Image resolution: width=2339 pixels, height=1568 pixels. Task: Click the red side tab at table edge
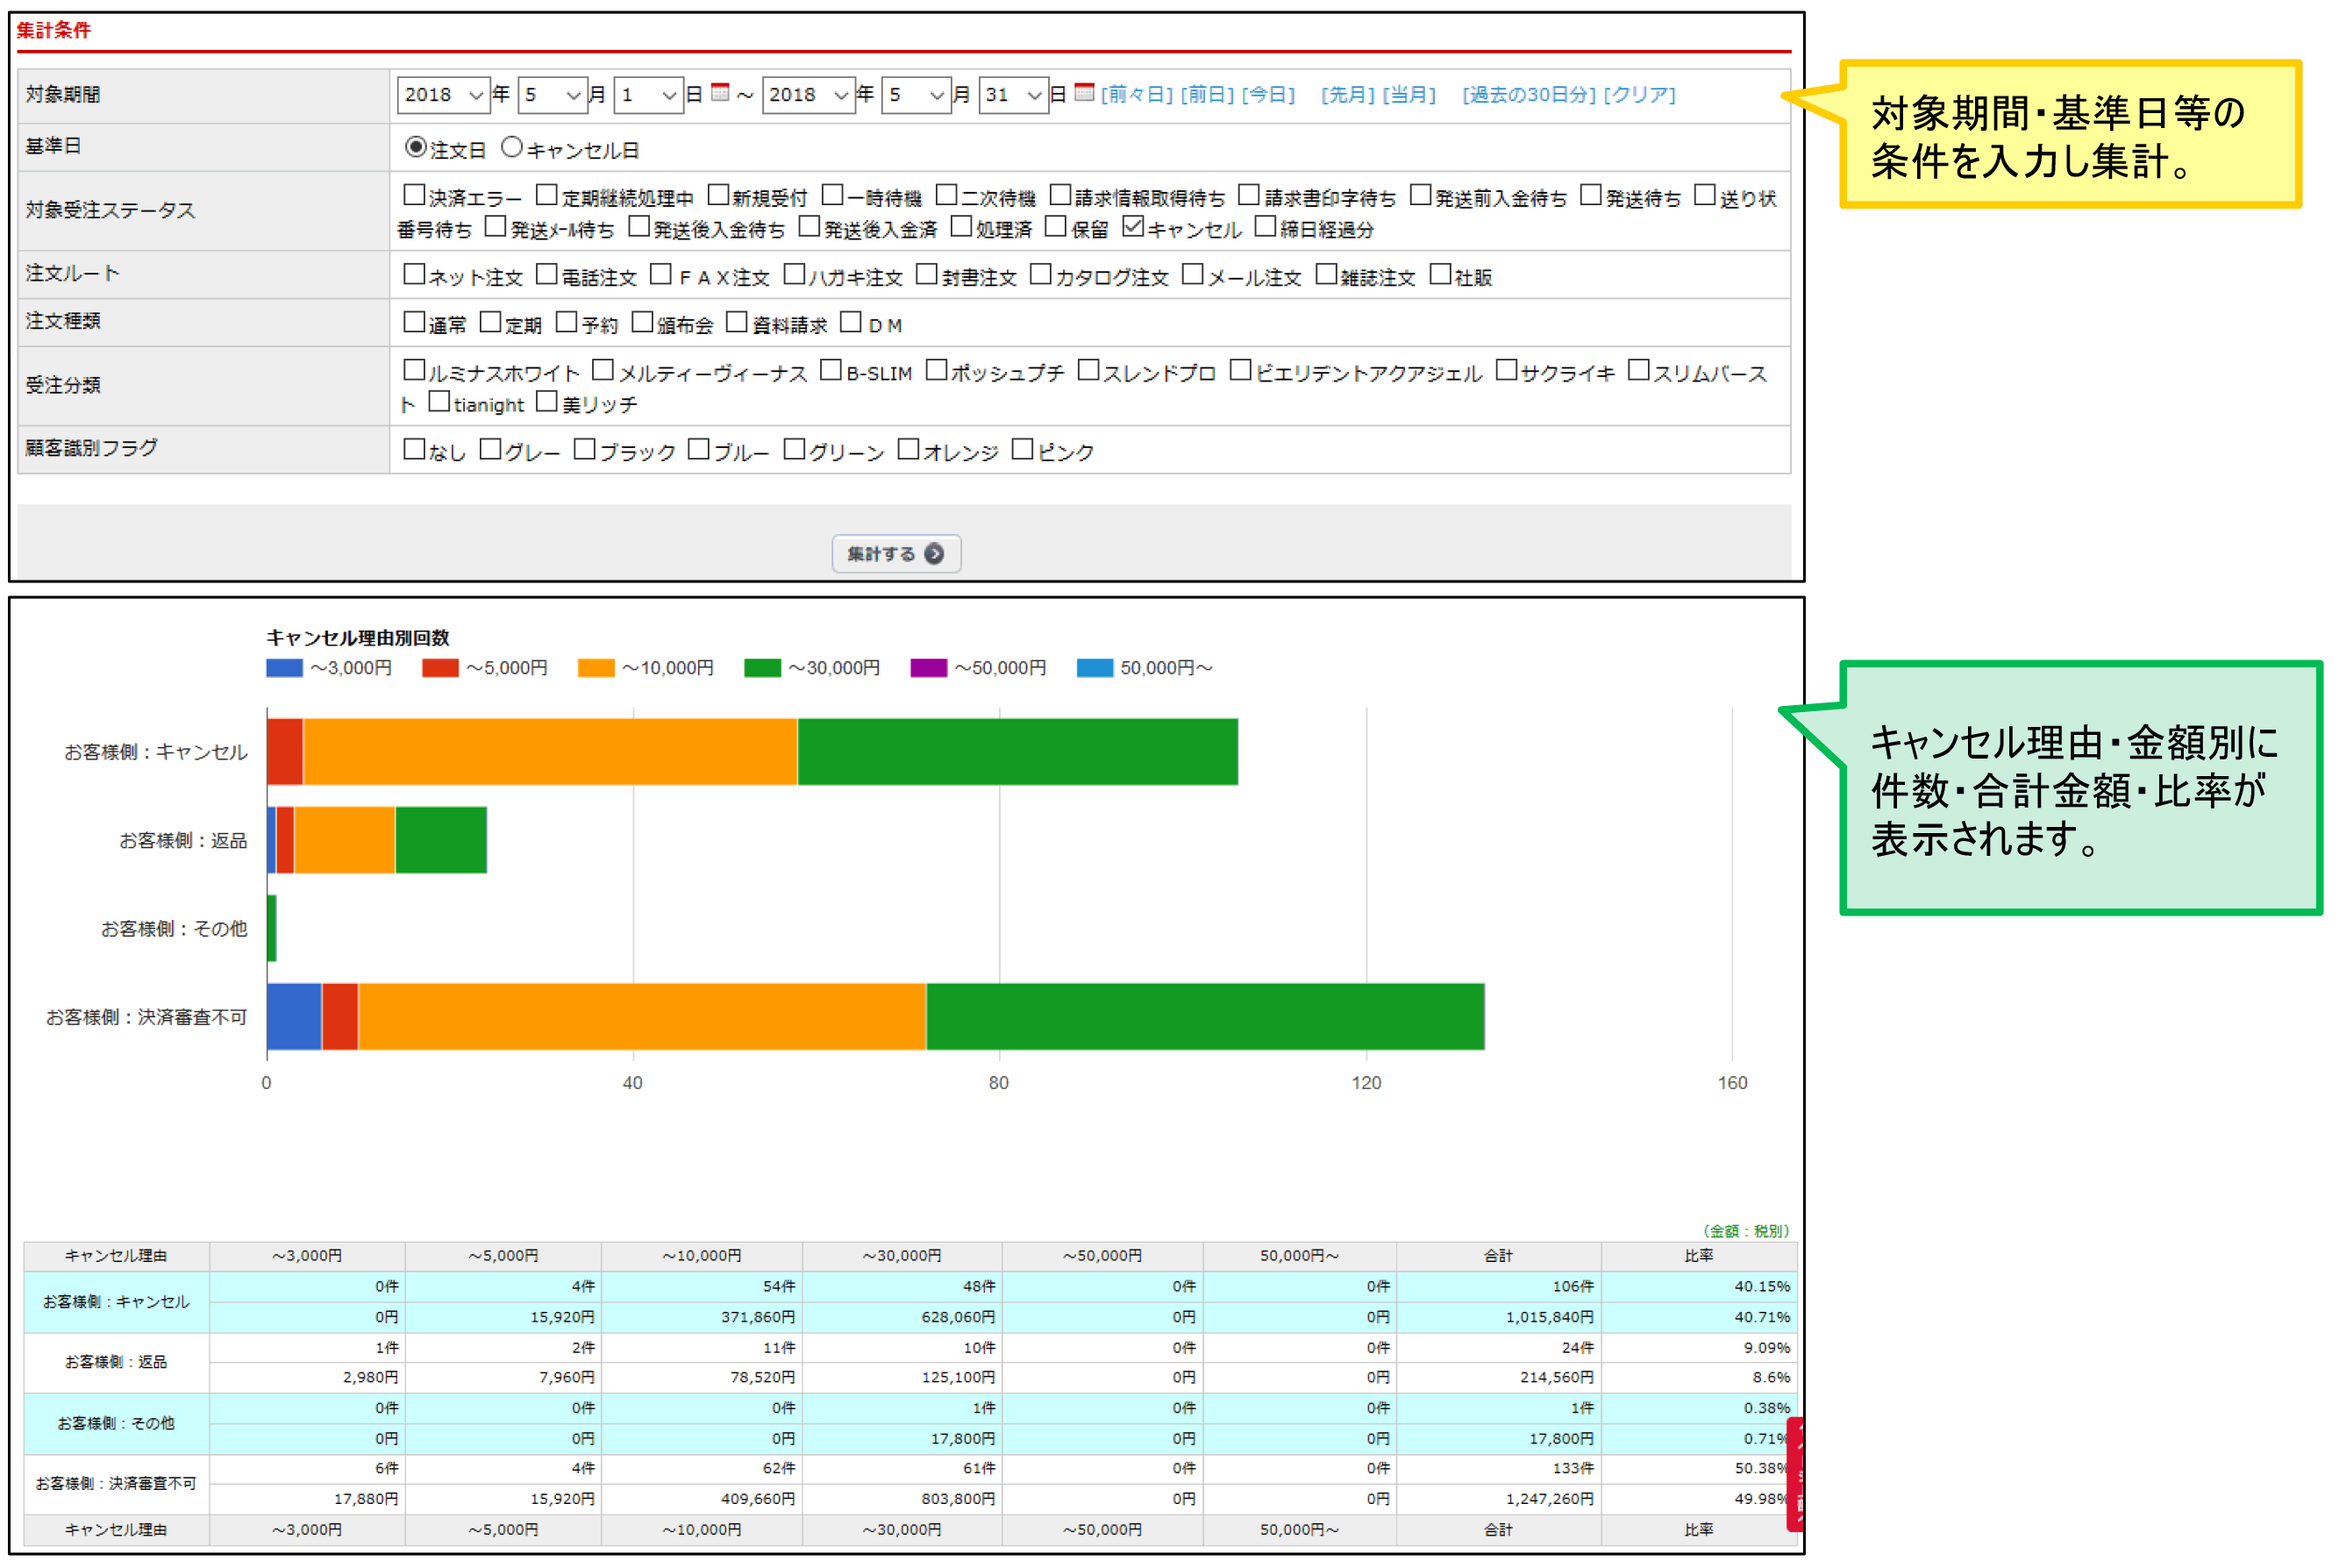click(x=1795, y=1474)
